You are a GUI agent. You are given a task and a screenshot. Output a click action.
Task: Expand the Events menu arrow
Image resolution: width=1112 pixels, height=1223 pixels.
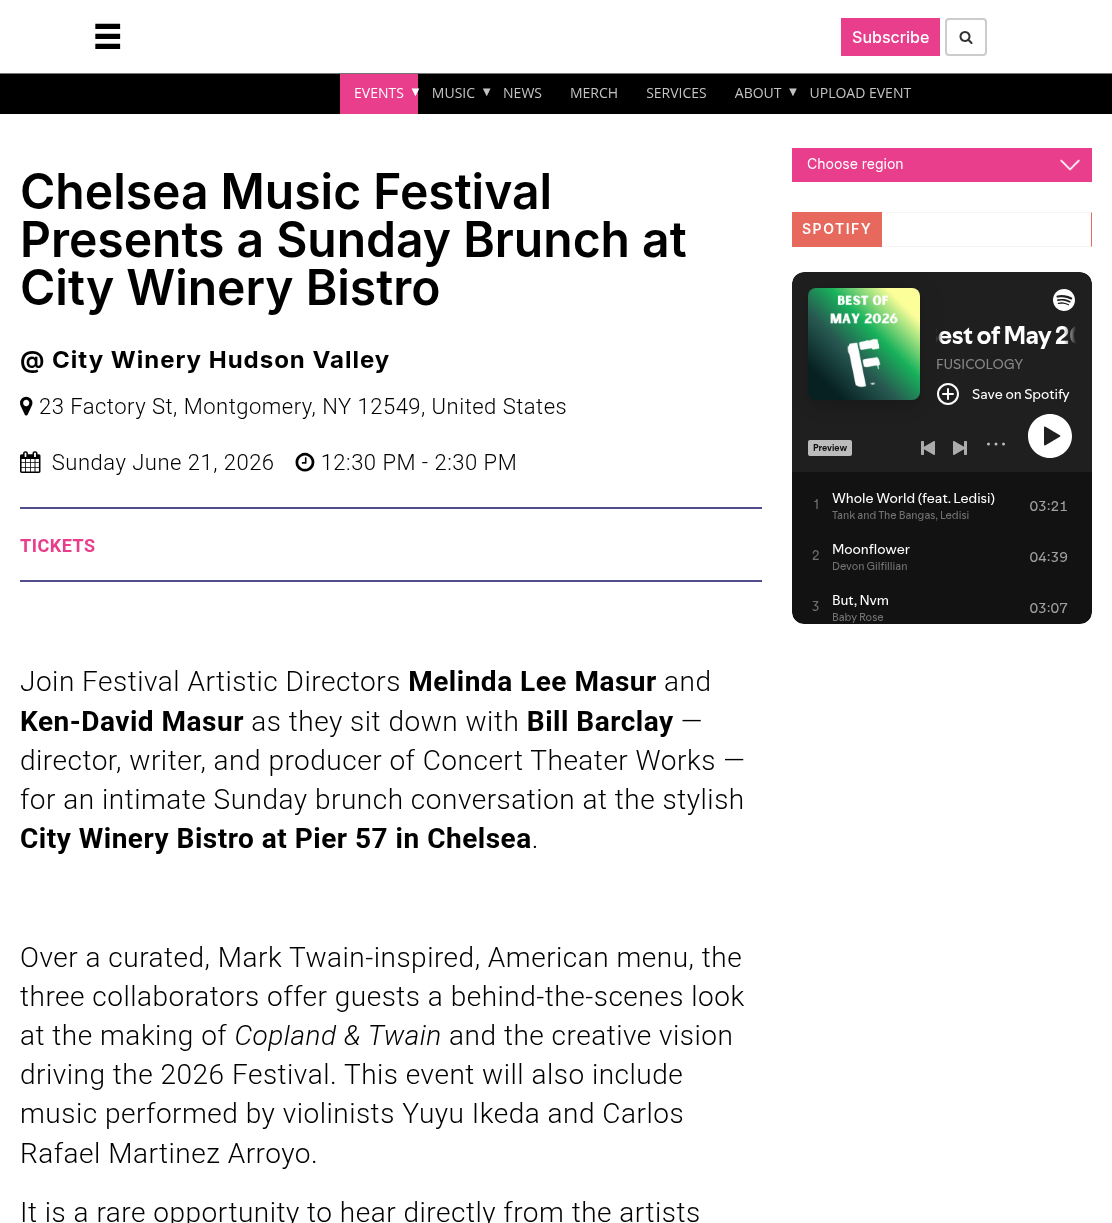pos(415,92)
